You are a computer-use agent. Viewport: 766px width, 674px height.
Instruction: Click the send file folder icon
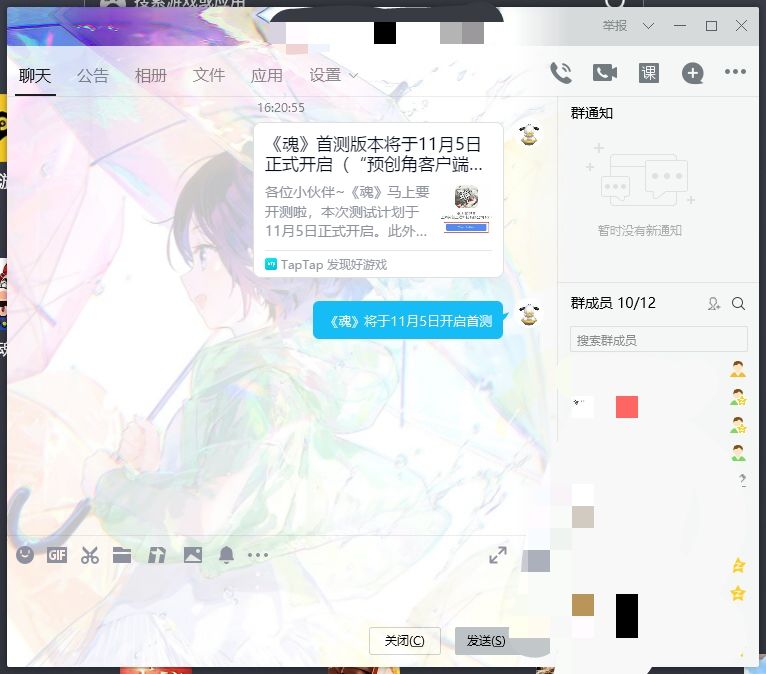point(122,555)
